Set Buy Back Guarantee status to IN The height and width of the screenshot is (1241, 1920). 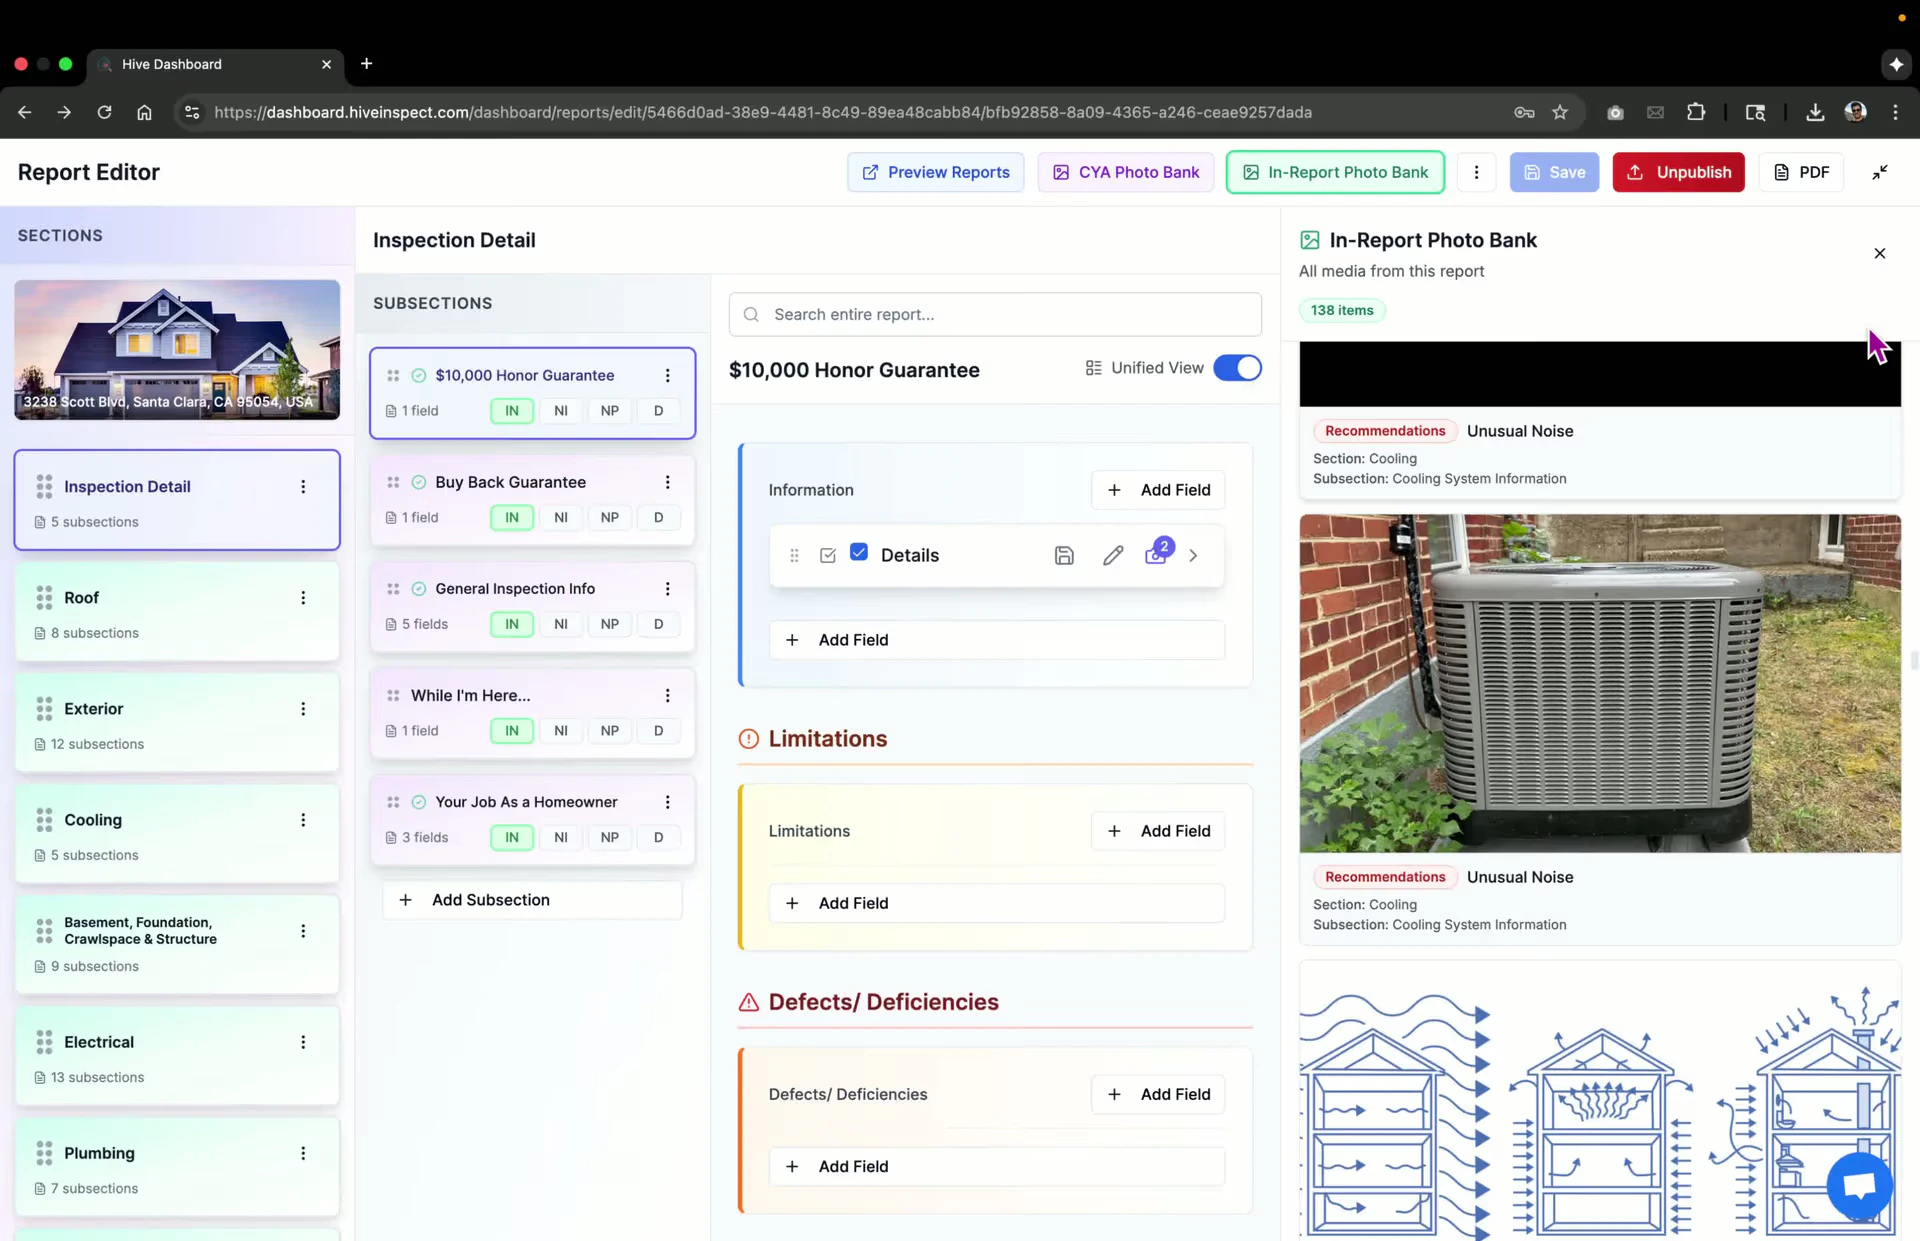coord(512,517)
